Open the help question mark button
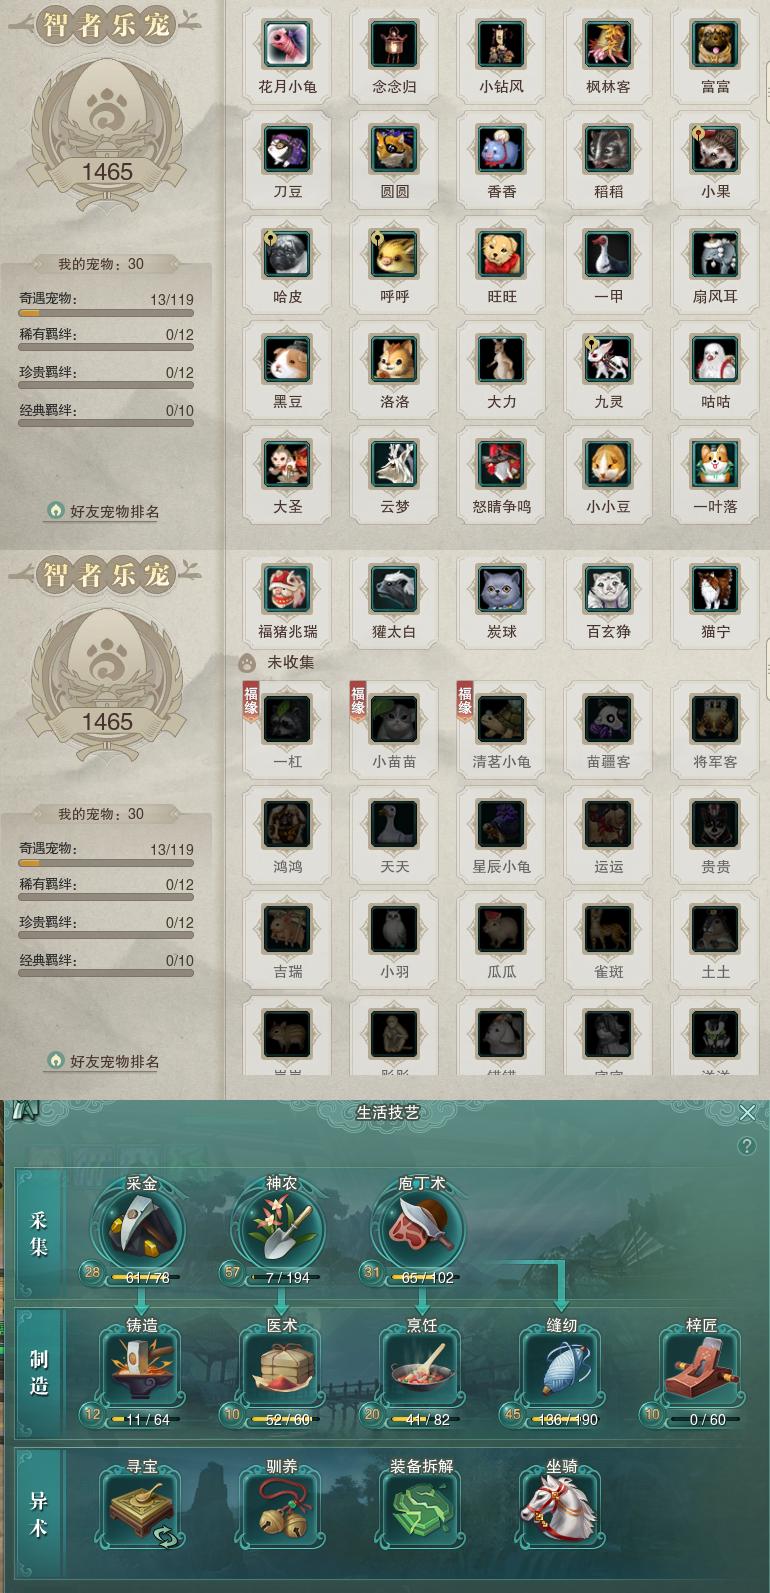The image size is (770, 1593). [747, 1146]
